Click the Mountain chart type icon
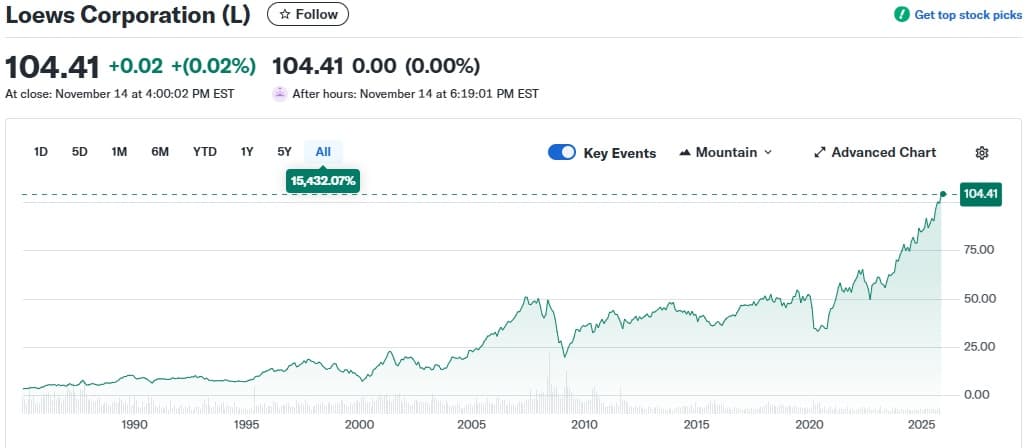 click(x=685, y=153)
